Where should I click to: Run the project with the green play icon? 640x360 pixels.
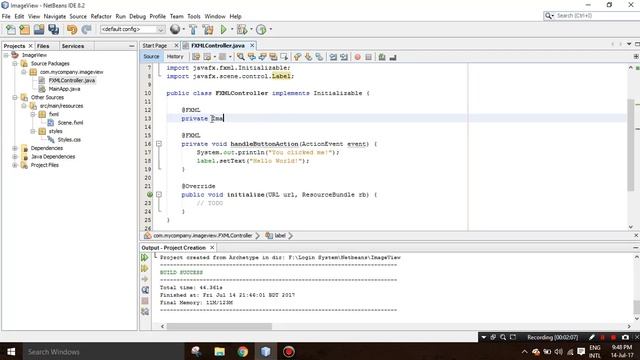coord(223,29)
